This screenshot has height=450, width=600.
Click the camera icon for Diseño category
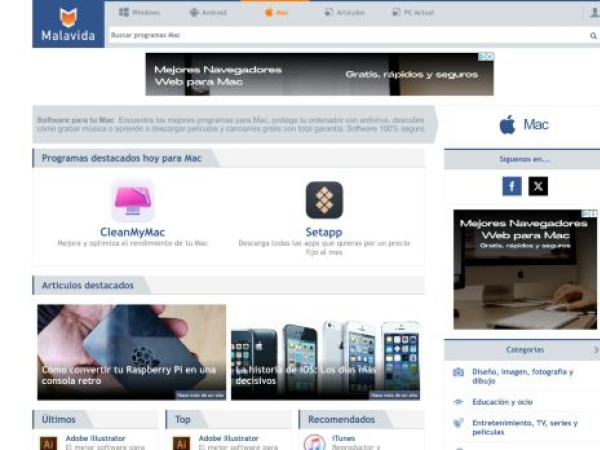coord(458,372)
